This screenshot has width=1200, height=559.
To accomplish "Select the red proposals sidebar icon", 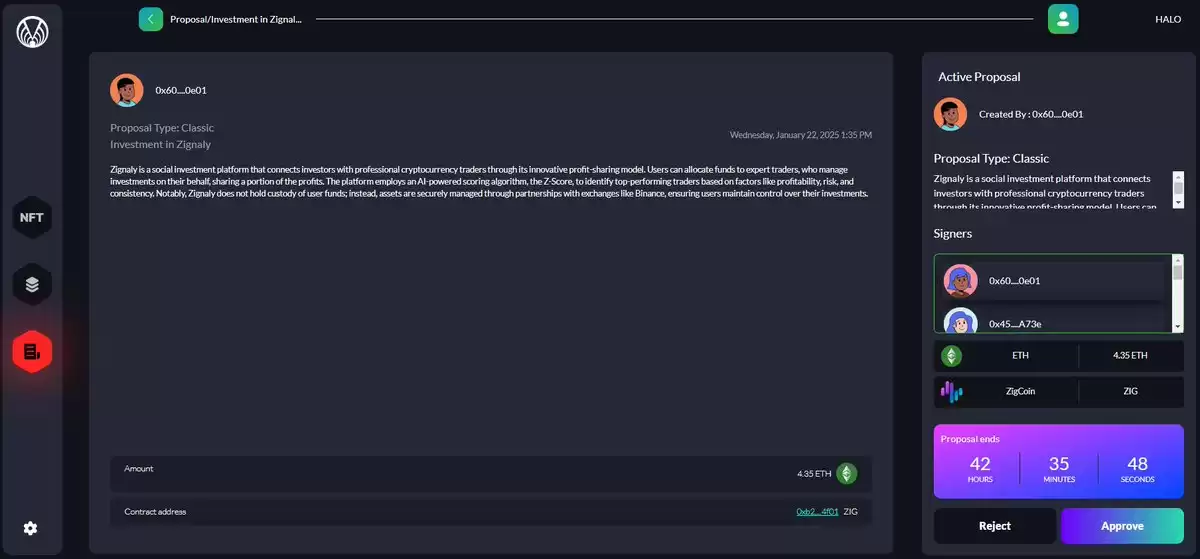I will pos(32,352).
